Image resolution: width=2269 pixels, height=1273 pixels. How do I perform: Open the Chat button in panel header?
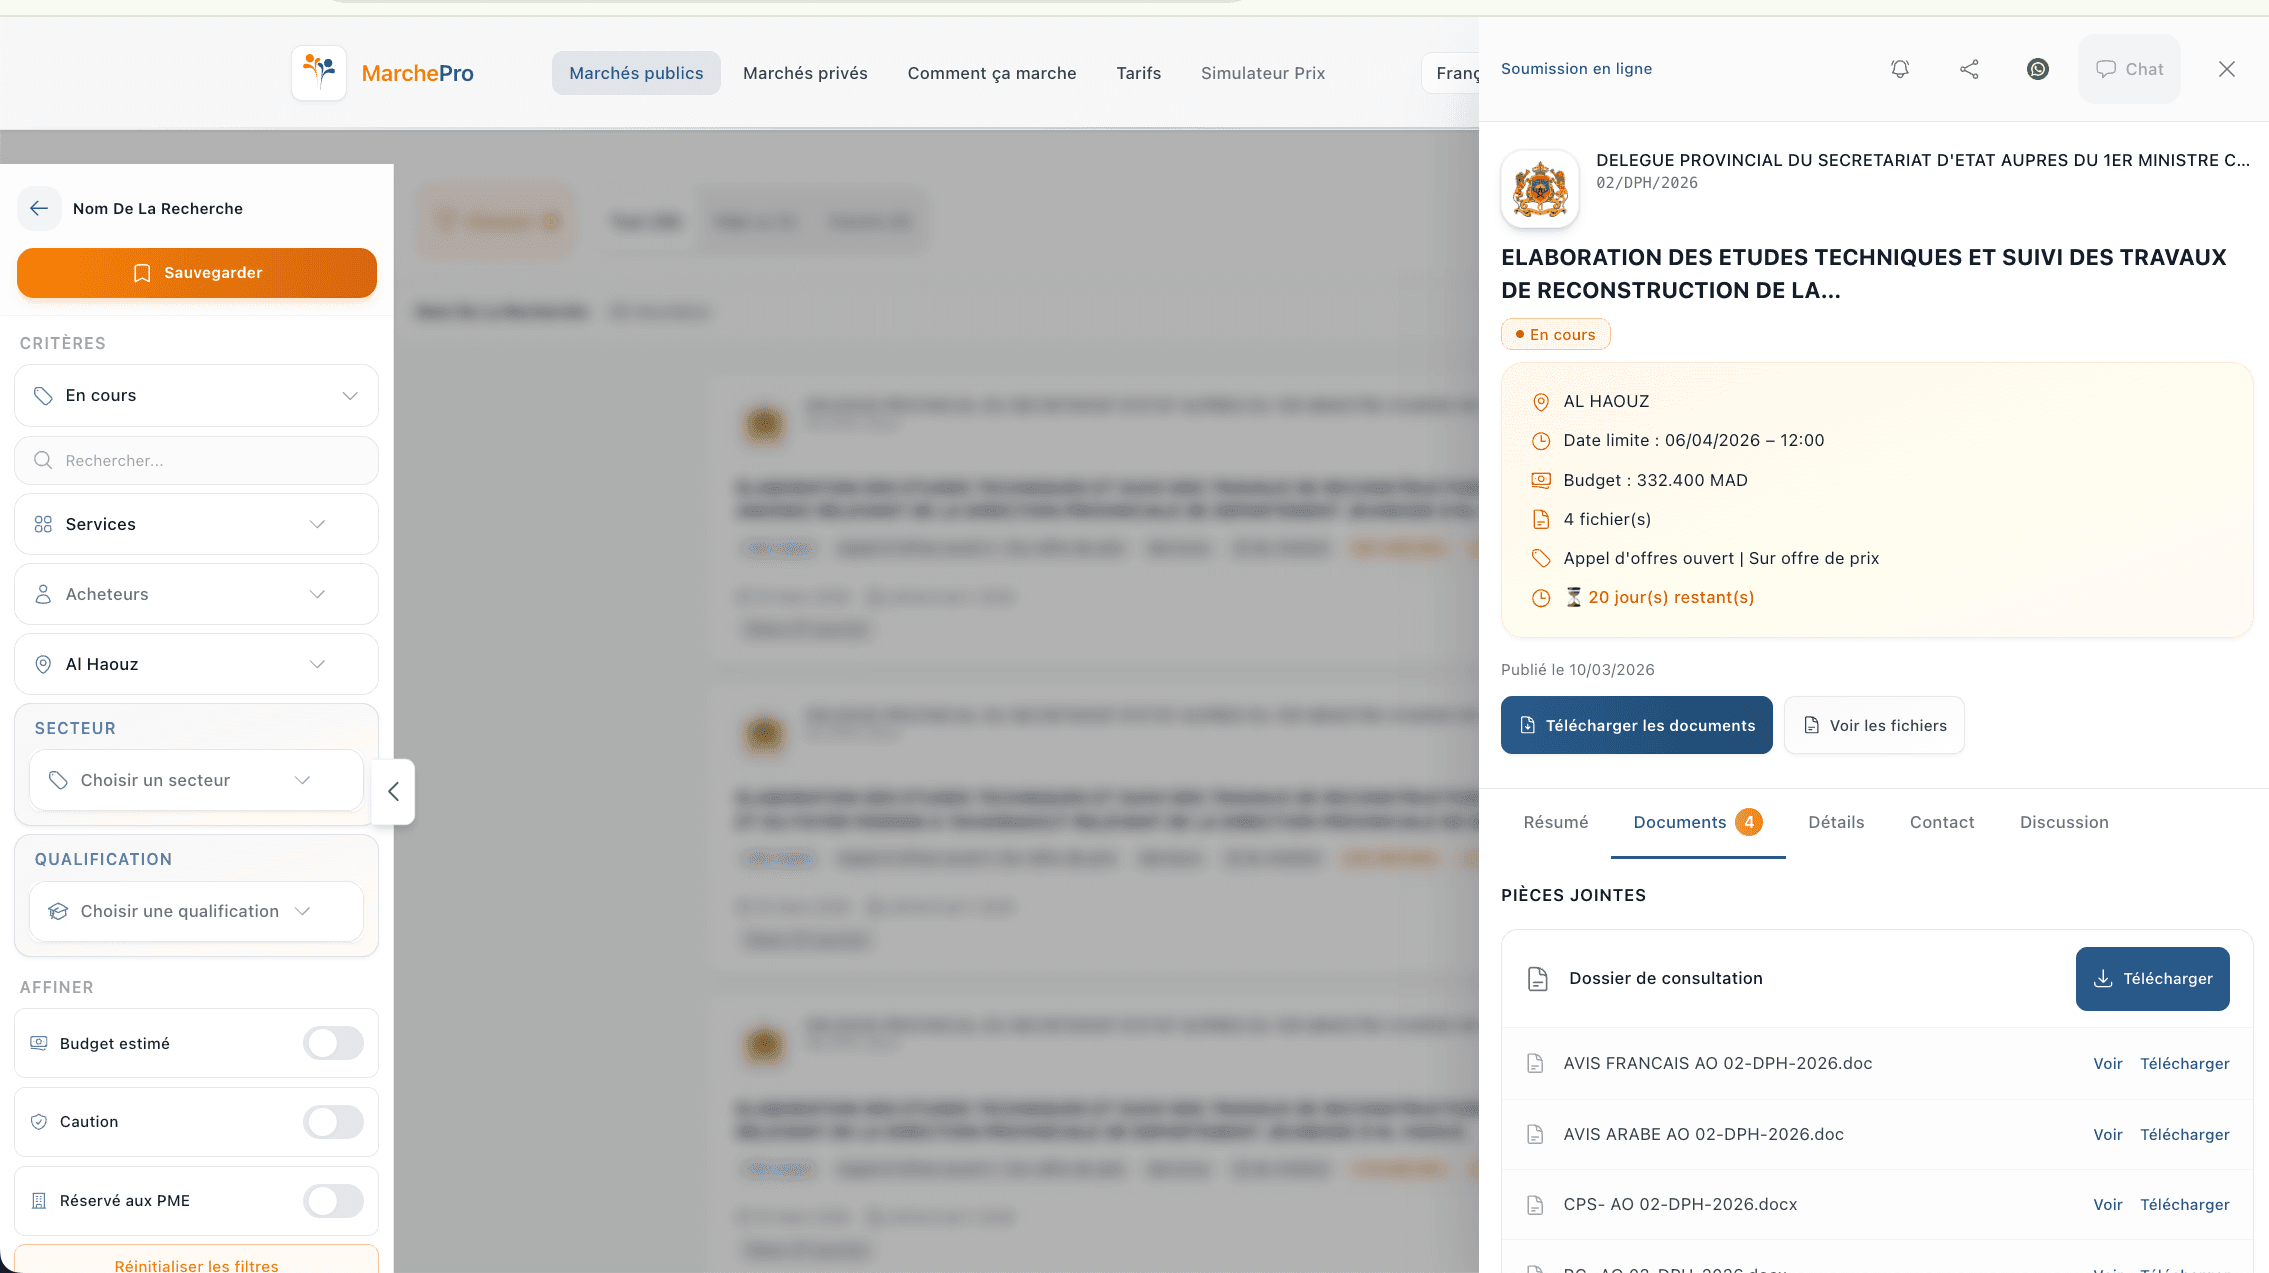coord(2129,69)
